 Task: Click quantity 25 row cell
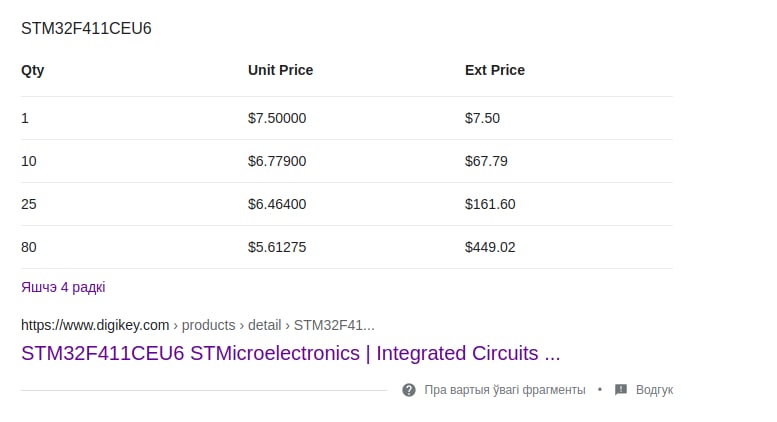click(x=29, y=204)
